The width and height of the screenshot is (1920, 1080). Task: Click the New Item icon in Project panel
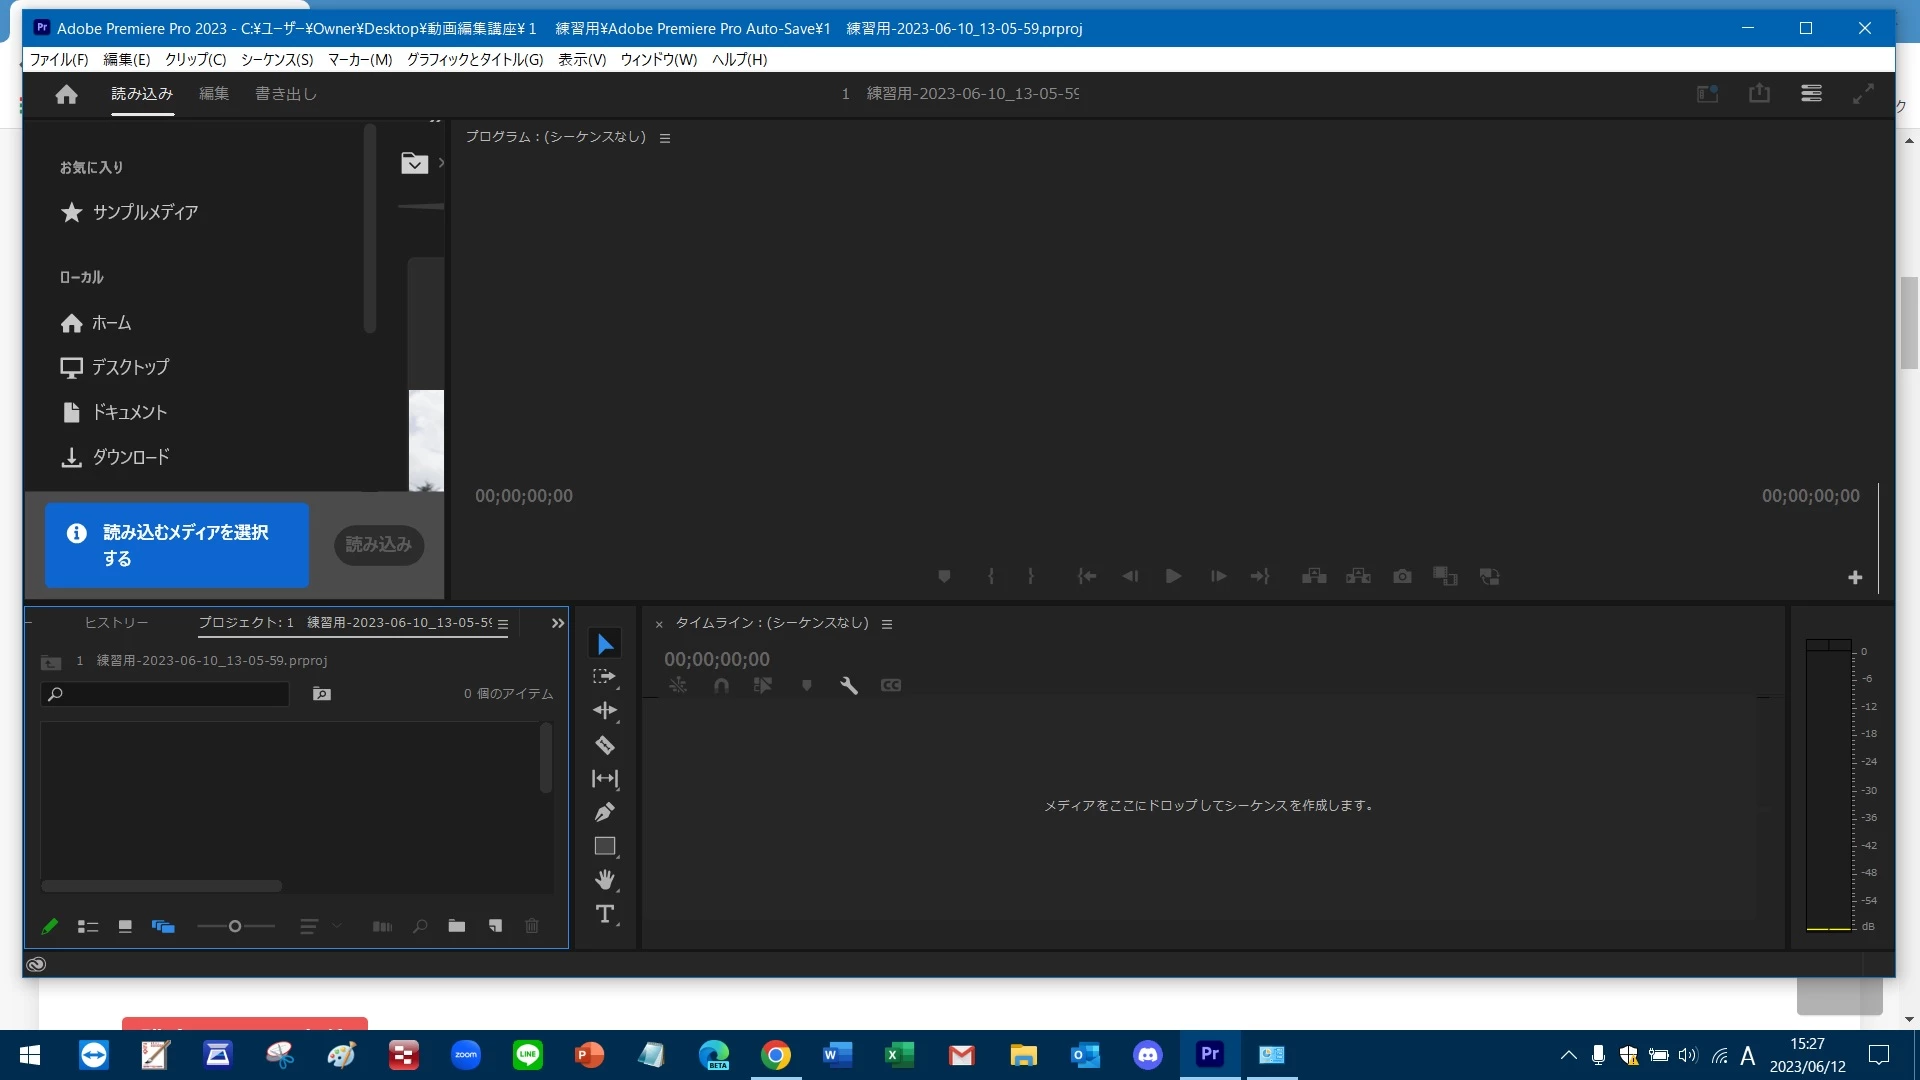pos(495,926)
